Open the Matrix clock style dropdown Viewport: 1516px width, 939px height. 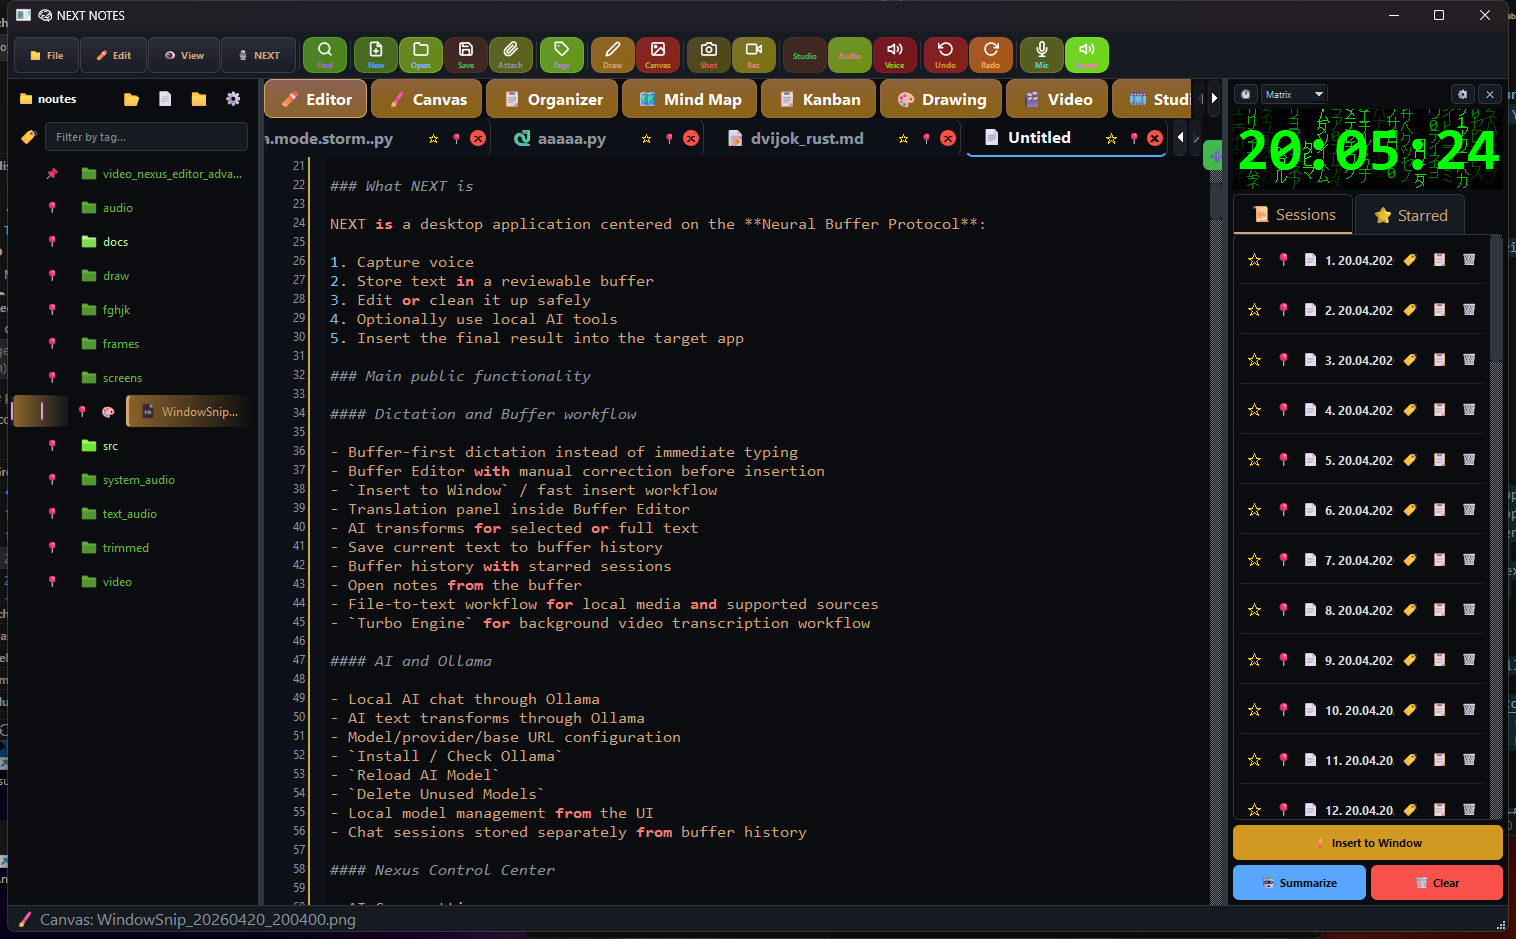click(x=1293, y=94)
